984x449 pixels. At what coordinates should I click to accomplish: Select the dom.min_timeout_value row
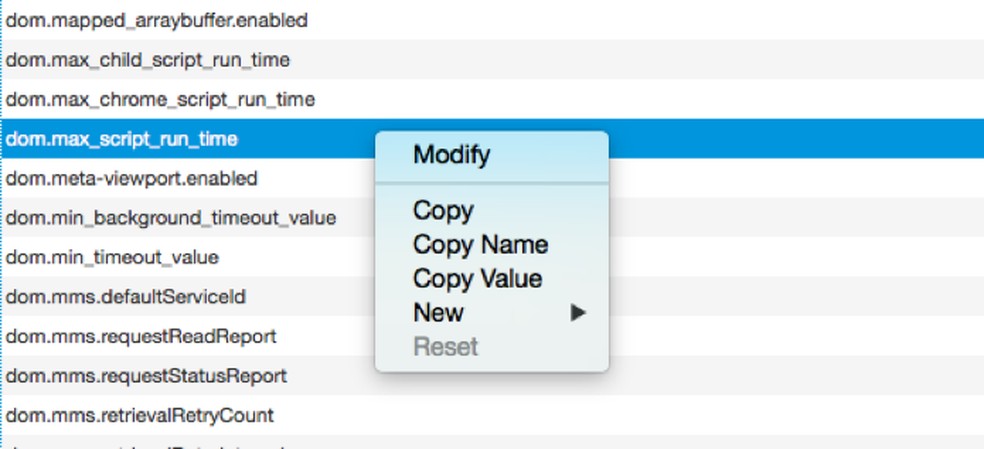[112, 257]
